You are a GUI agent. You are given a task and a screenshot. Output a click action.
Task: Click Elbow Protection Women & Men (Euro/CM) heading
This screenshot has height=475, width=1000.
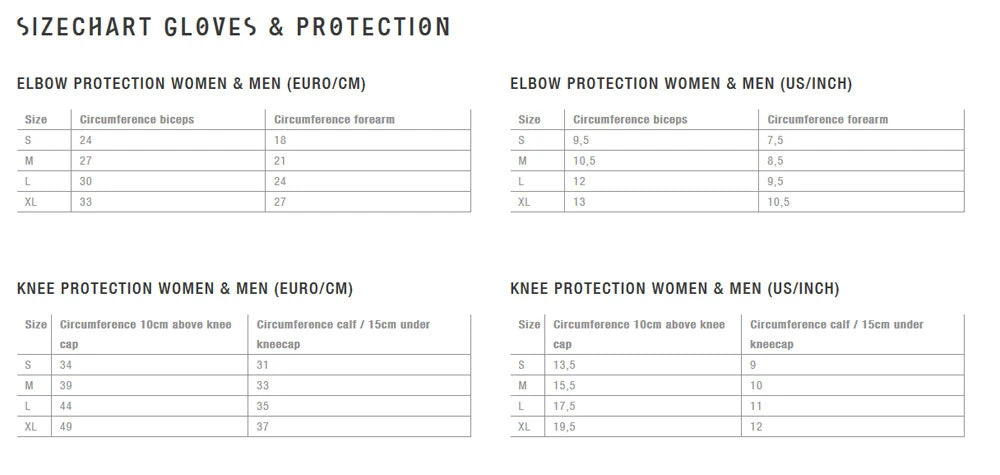[198, 84]
